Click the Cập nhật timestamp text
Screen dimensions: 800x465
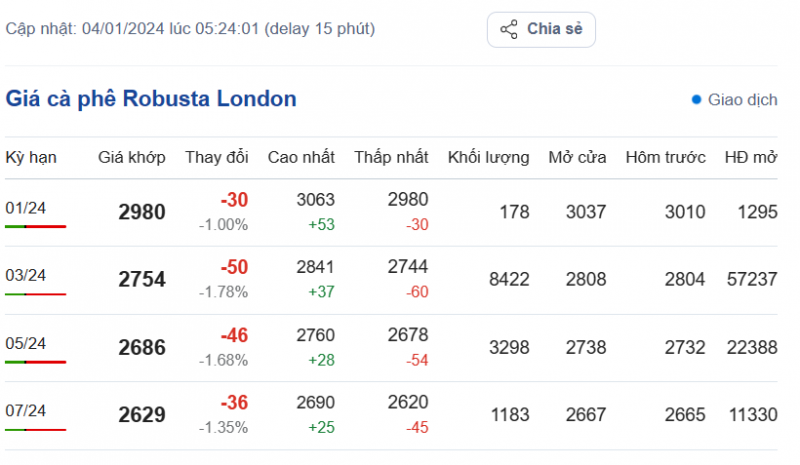191,29
